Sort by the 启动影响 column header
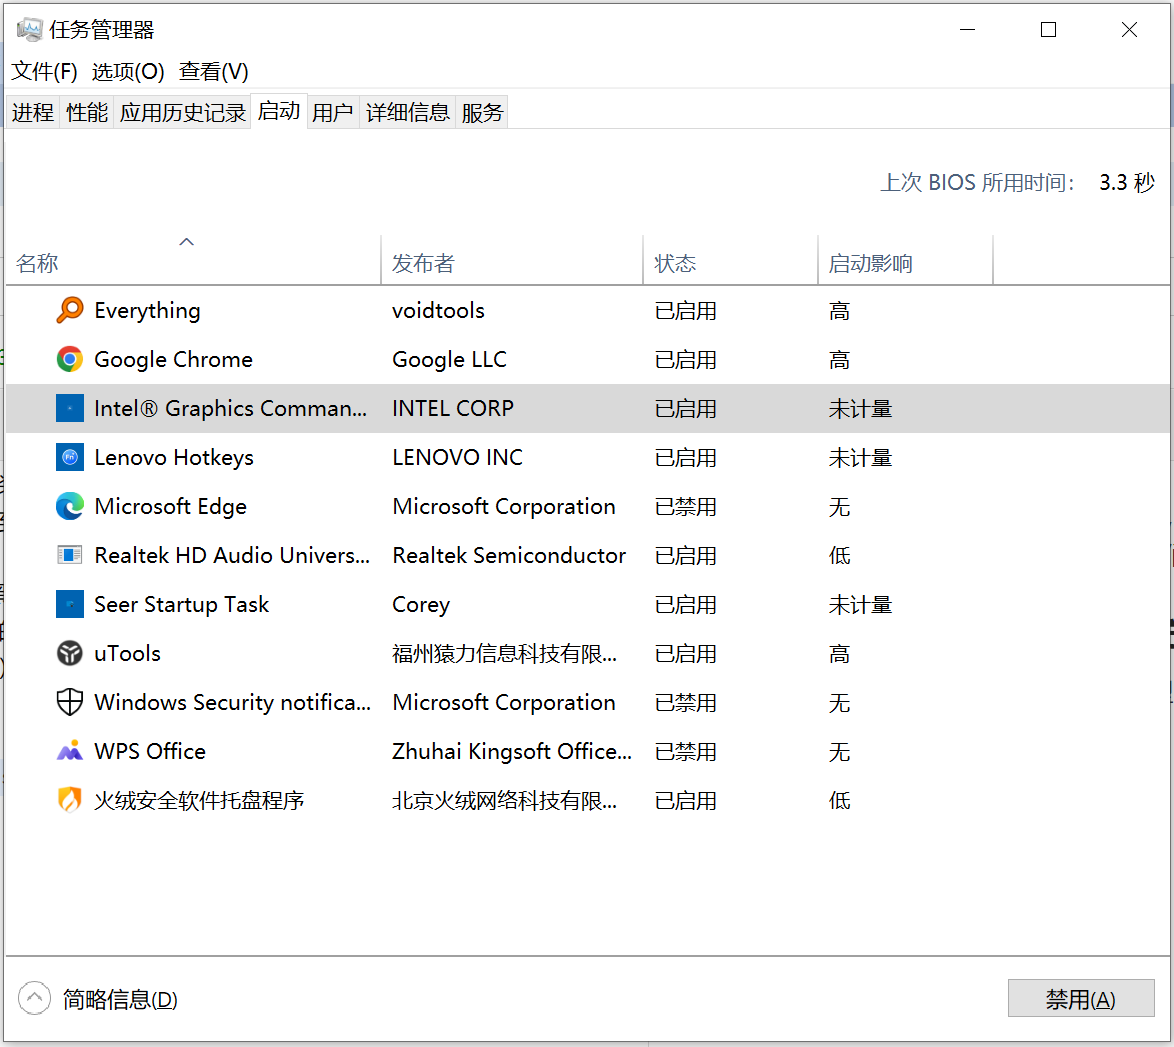This screenshot has width=1174, height=1047. (905, 260)
